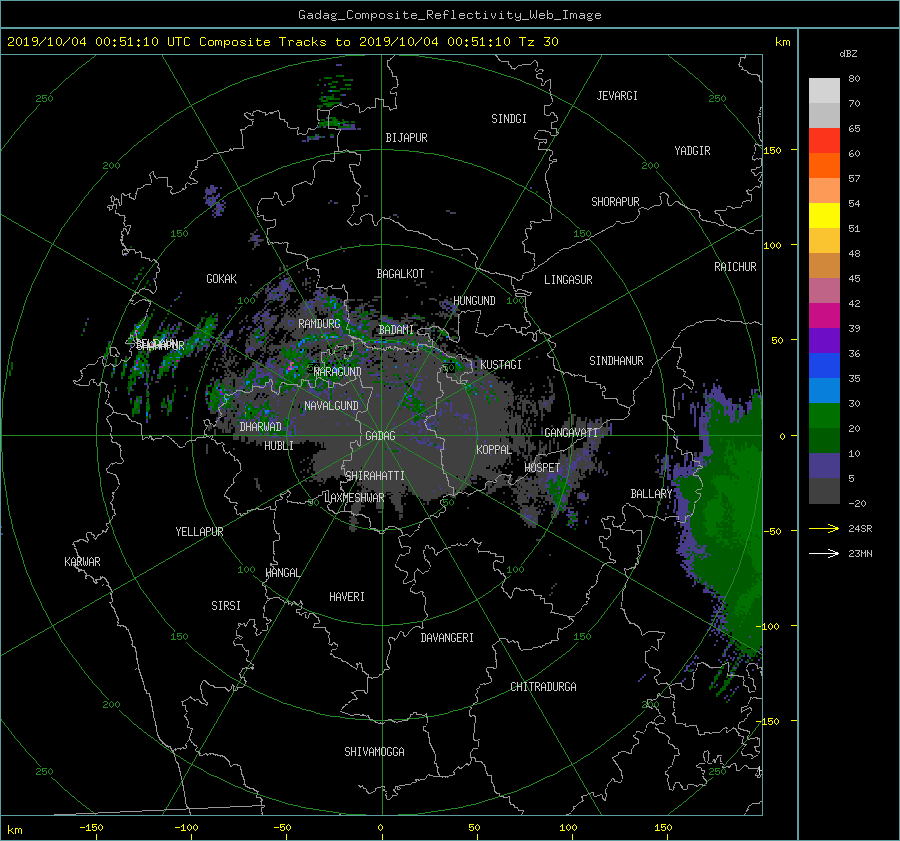Click the LAXMESHWAR city label
The height and width of the screenshot is (841, 900).
[x=354, y=498]
